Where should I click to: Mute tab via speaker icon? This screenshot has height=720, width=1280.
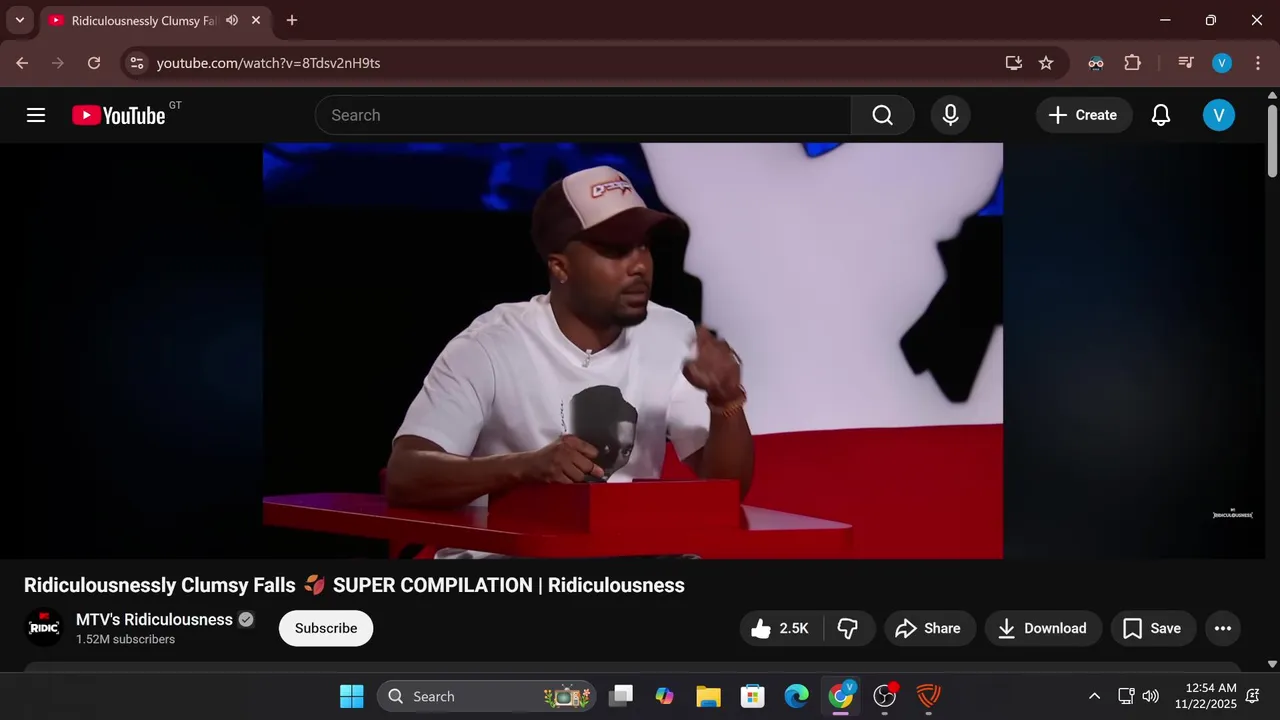point(232,20)
